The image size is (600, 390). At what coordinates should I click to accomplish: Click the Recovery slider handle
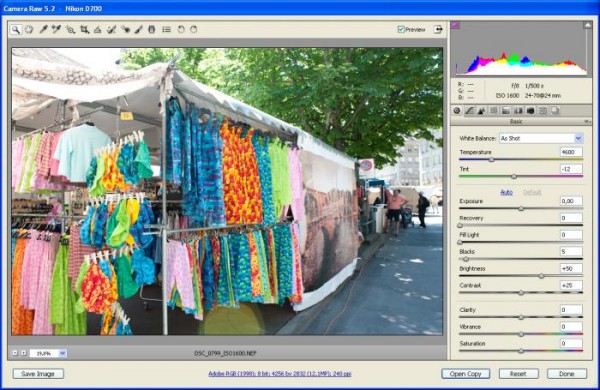[x=460, y=225]
